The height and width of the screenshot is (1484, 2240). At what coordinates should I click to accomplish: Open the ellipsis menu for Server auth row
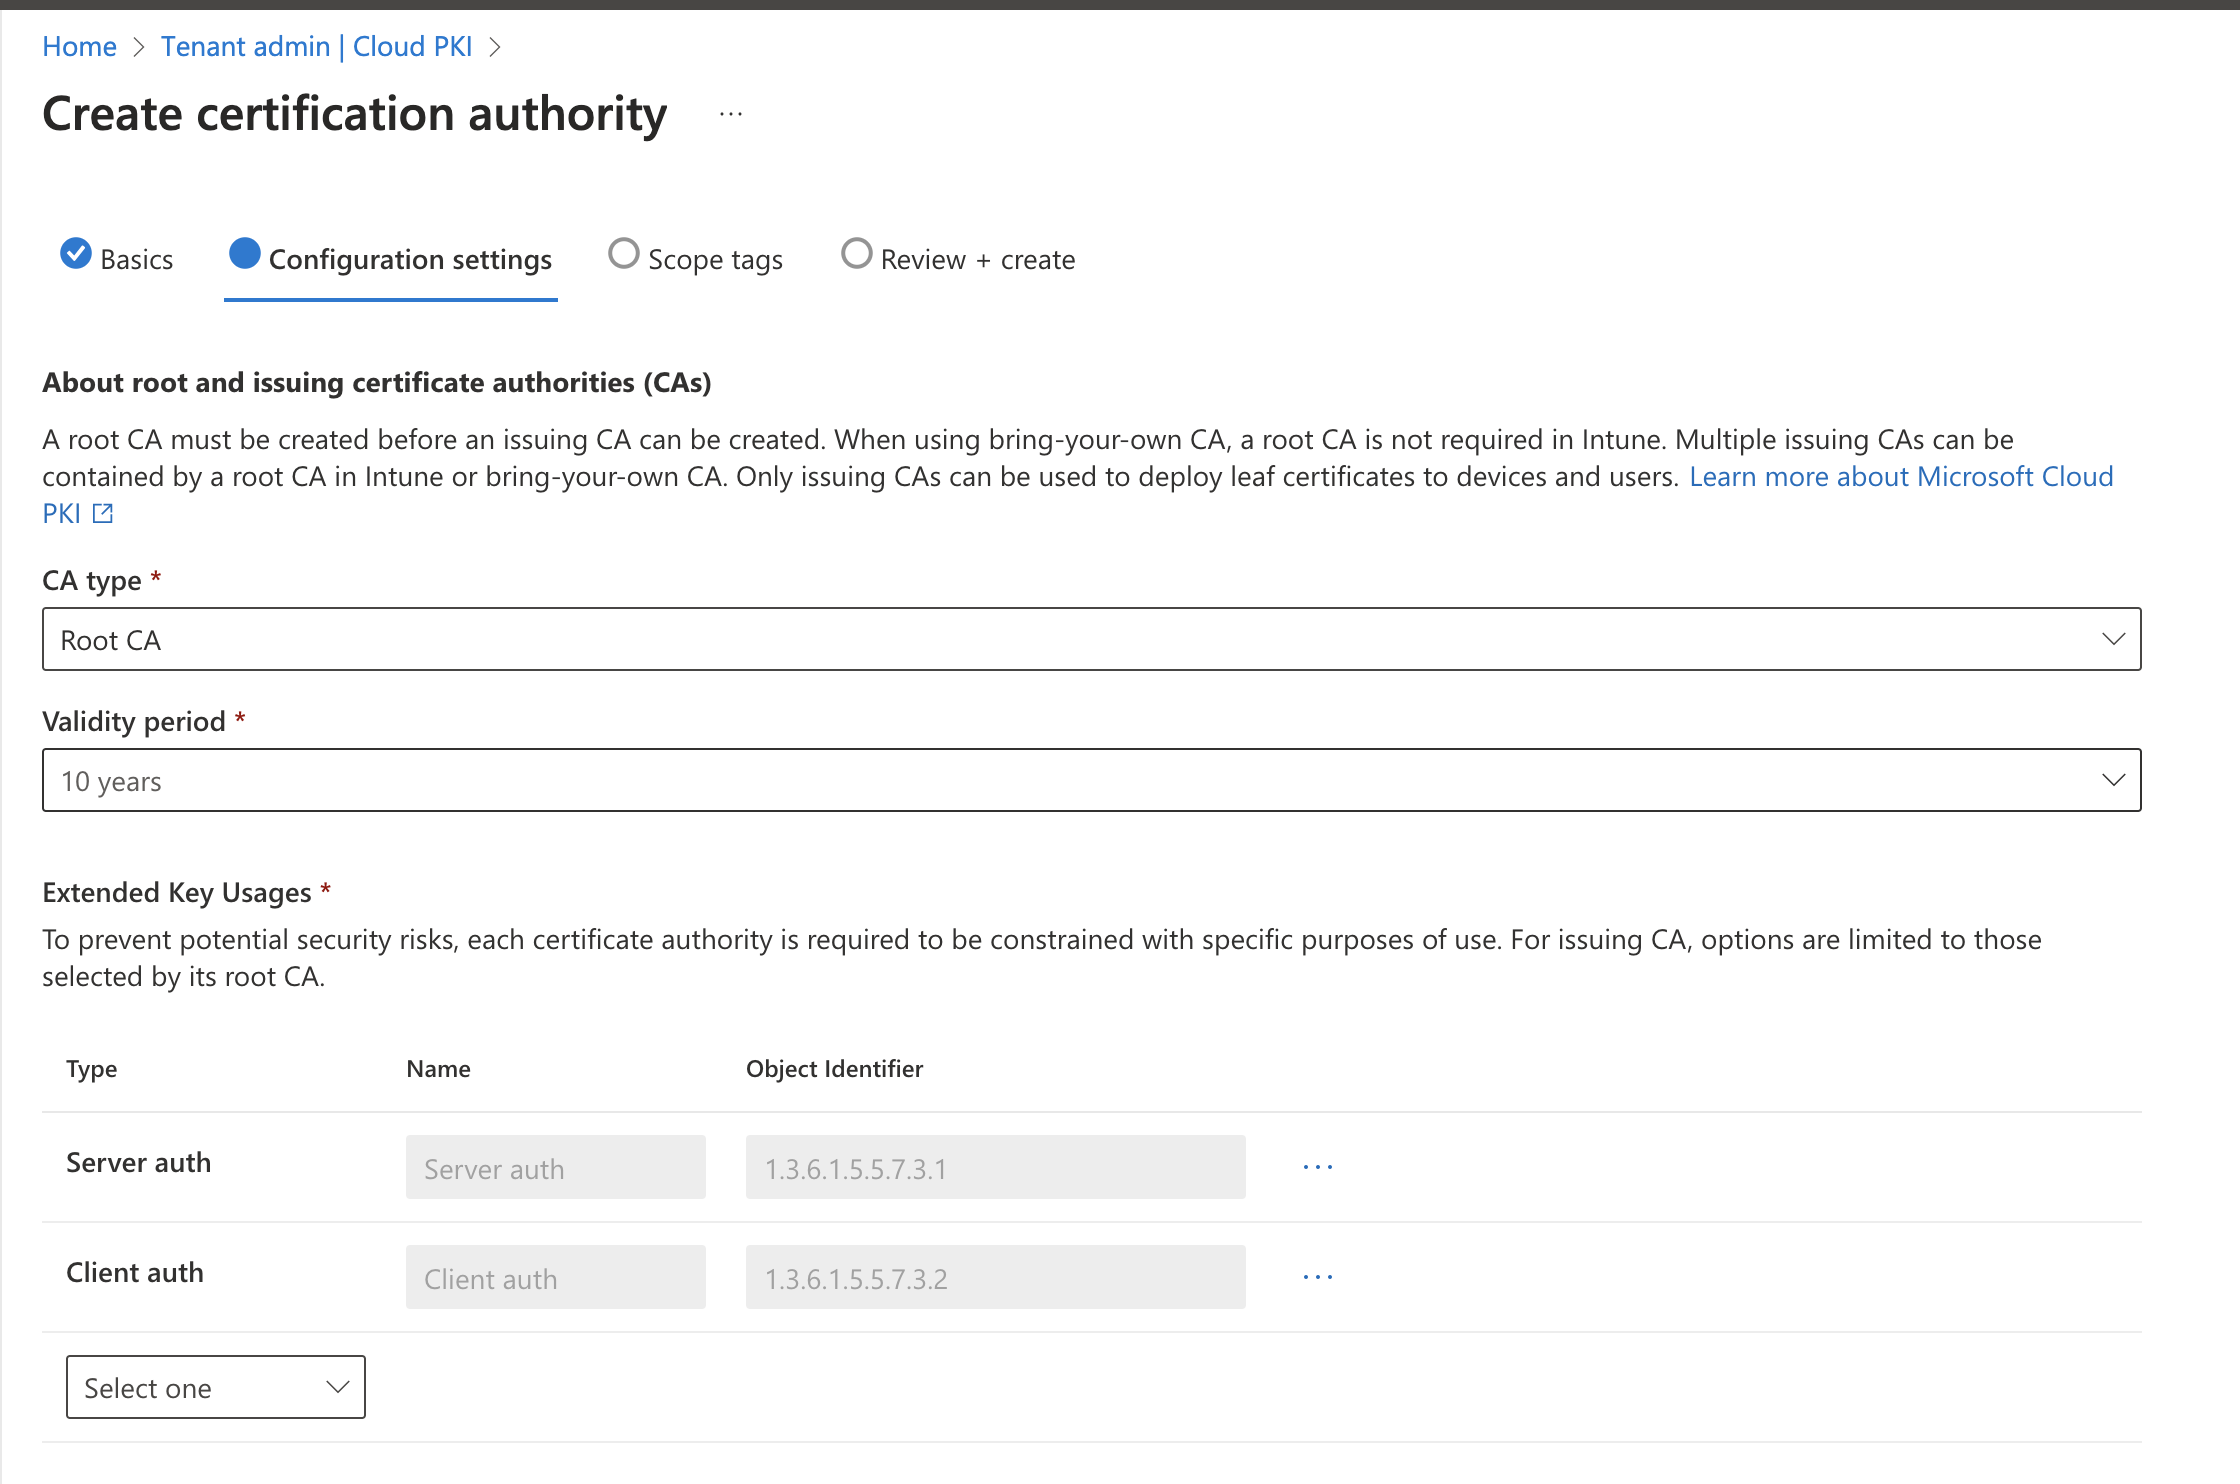(1318, 1167)
